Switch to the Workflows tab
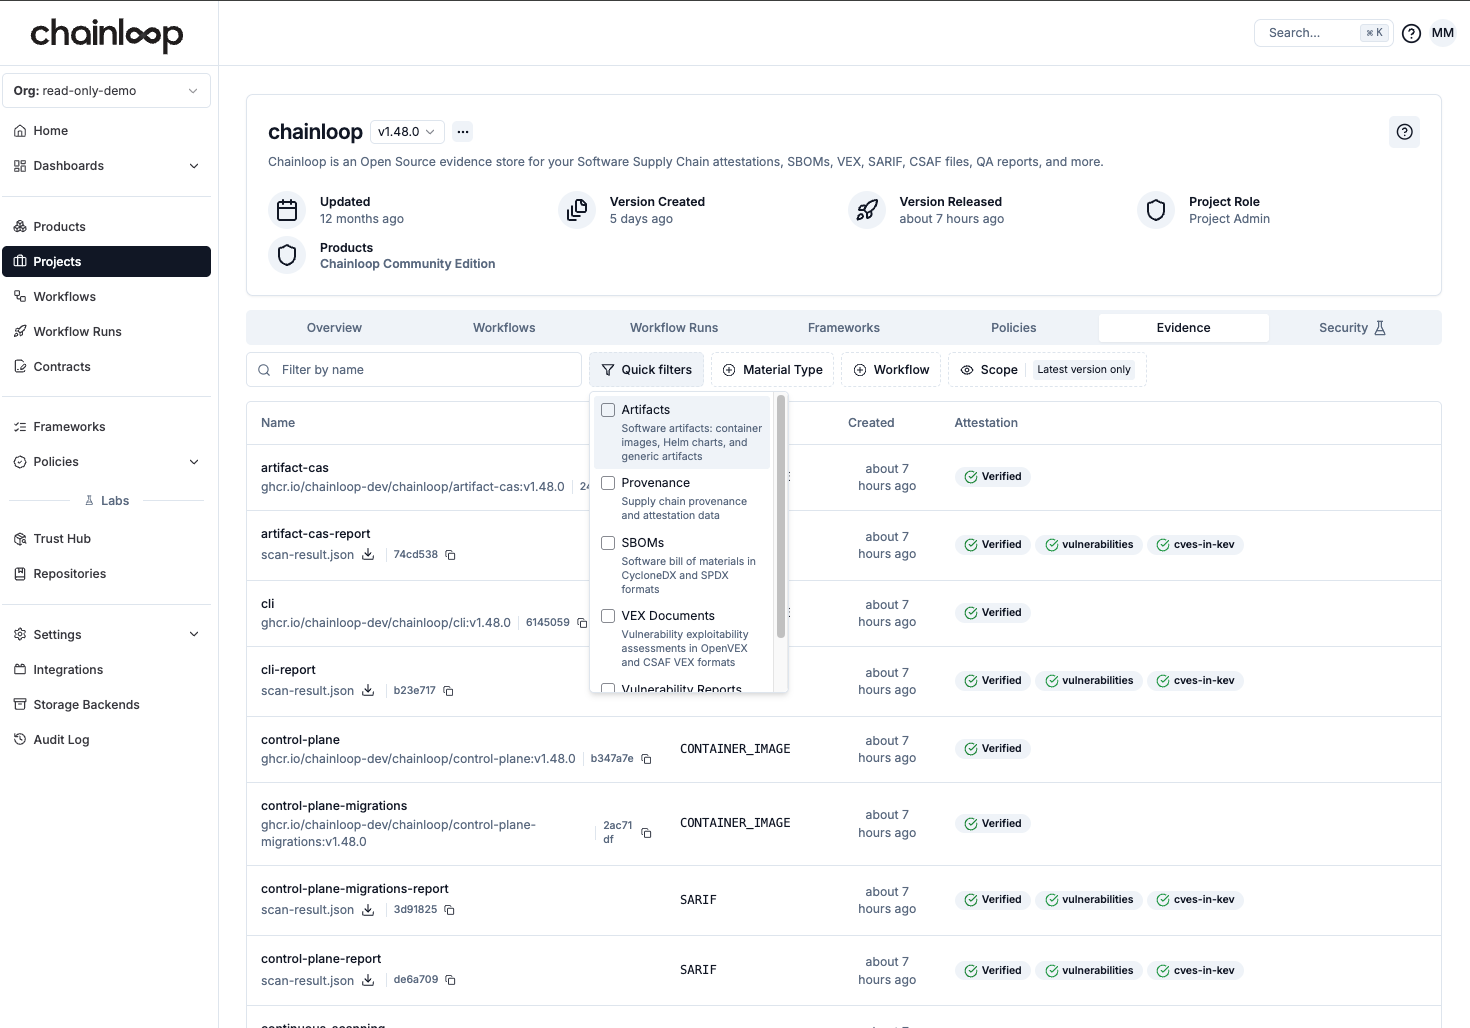1470x1028 pixels. [504, 328]
